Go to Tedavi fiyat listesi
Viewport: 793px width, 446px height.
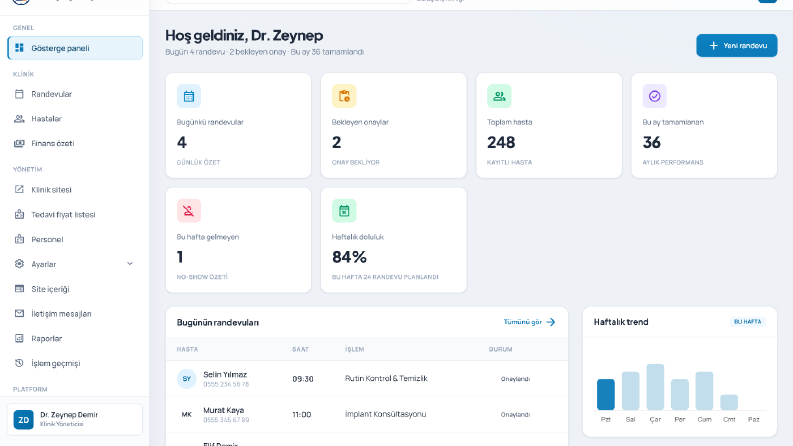(x=75, y=214)
